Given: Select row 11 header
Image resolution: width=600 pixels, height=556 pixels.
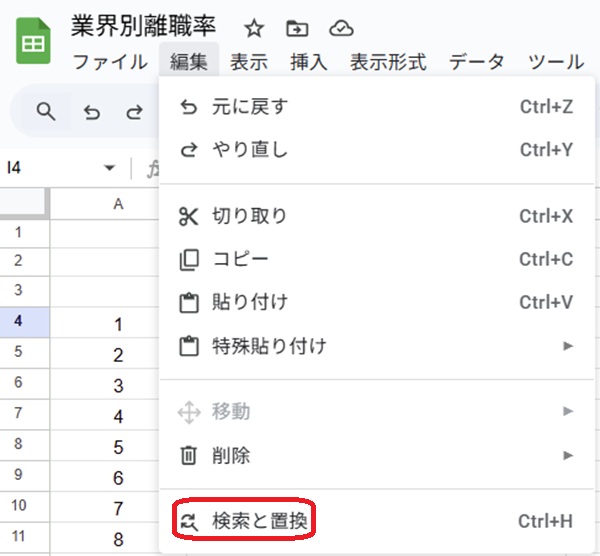Looking at the screenshot, I should tap(24, 538).
